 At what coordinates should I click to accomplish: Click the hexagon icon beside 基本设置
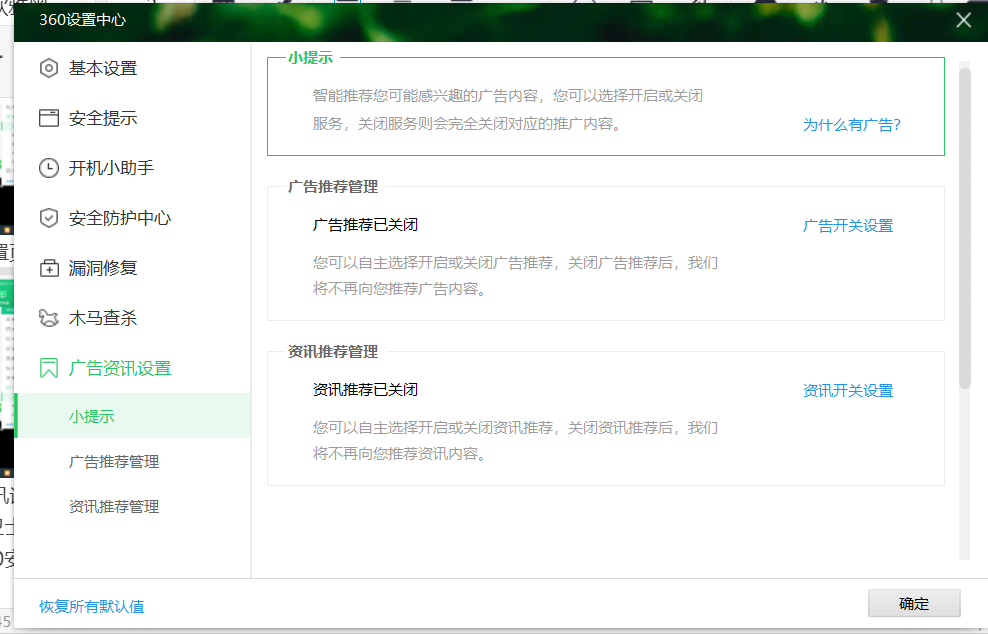click(x=49, y=68)
